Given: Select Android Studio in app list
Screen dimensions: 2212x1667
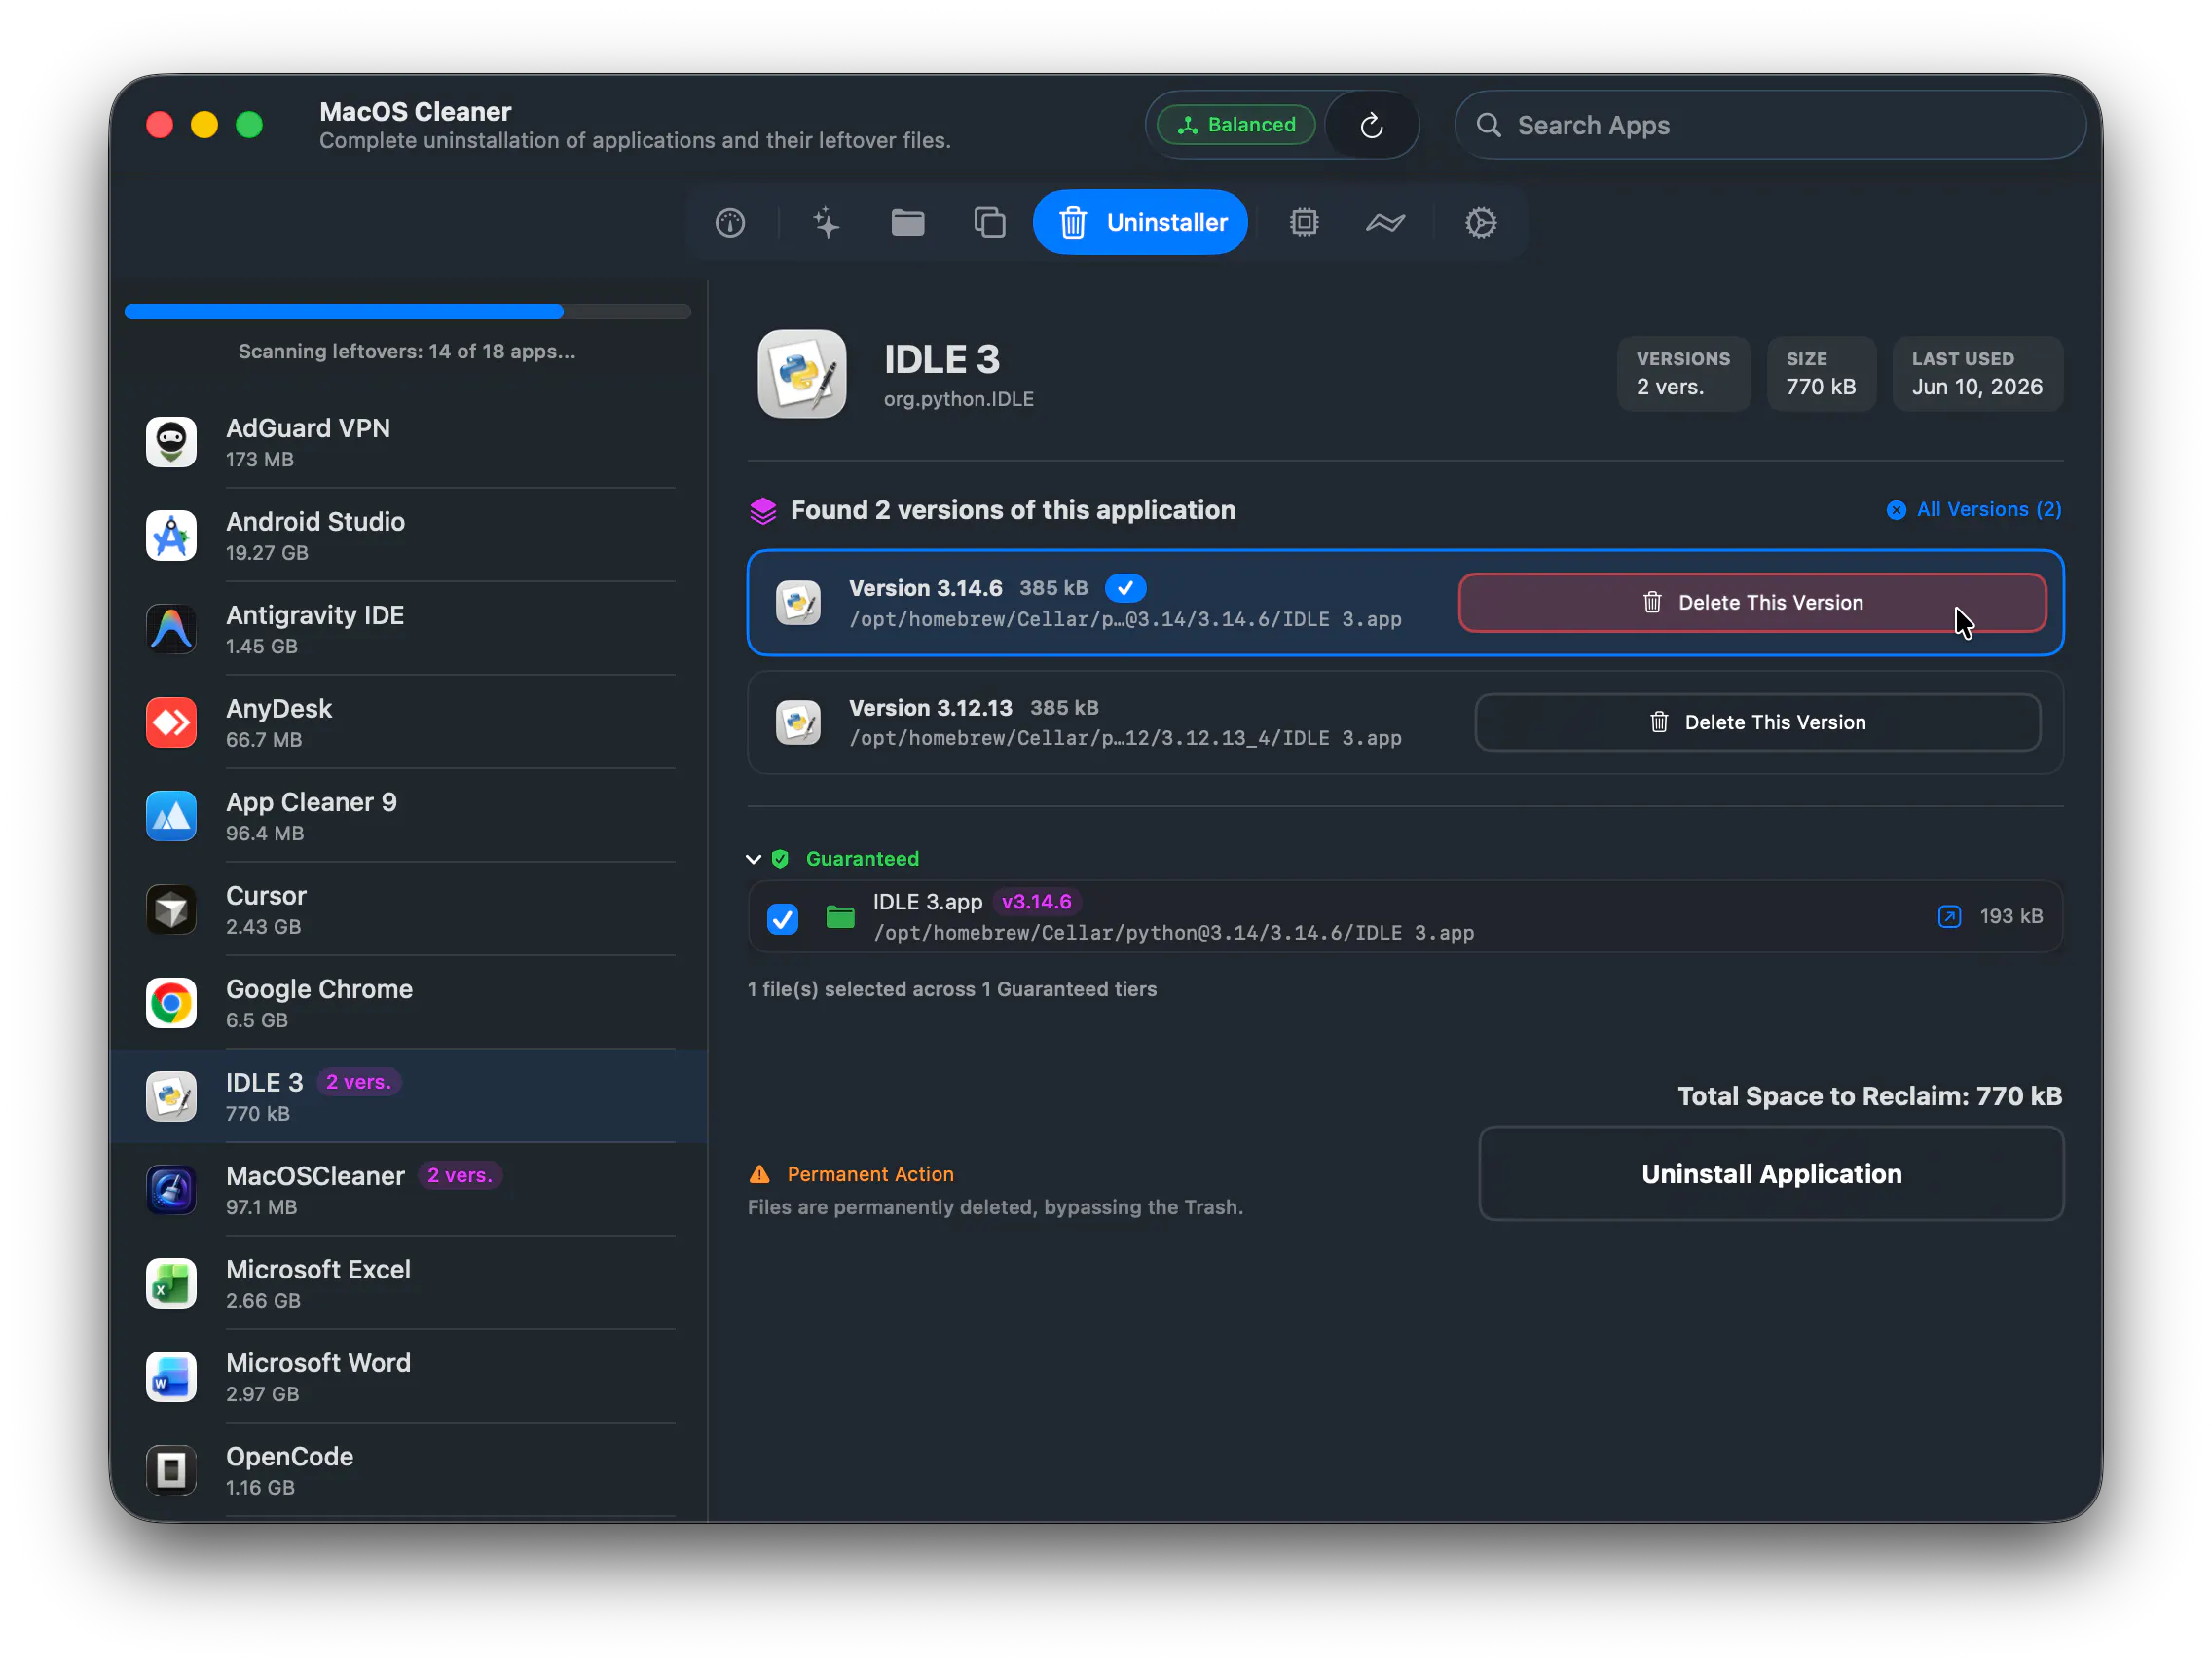Looking at the screenshot, I should pyautogui.click(x=410, y=536).
